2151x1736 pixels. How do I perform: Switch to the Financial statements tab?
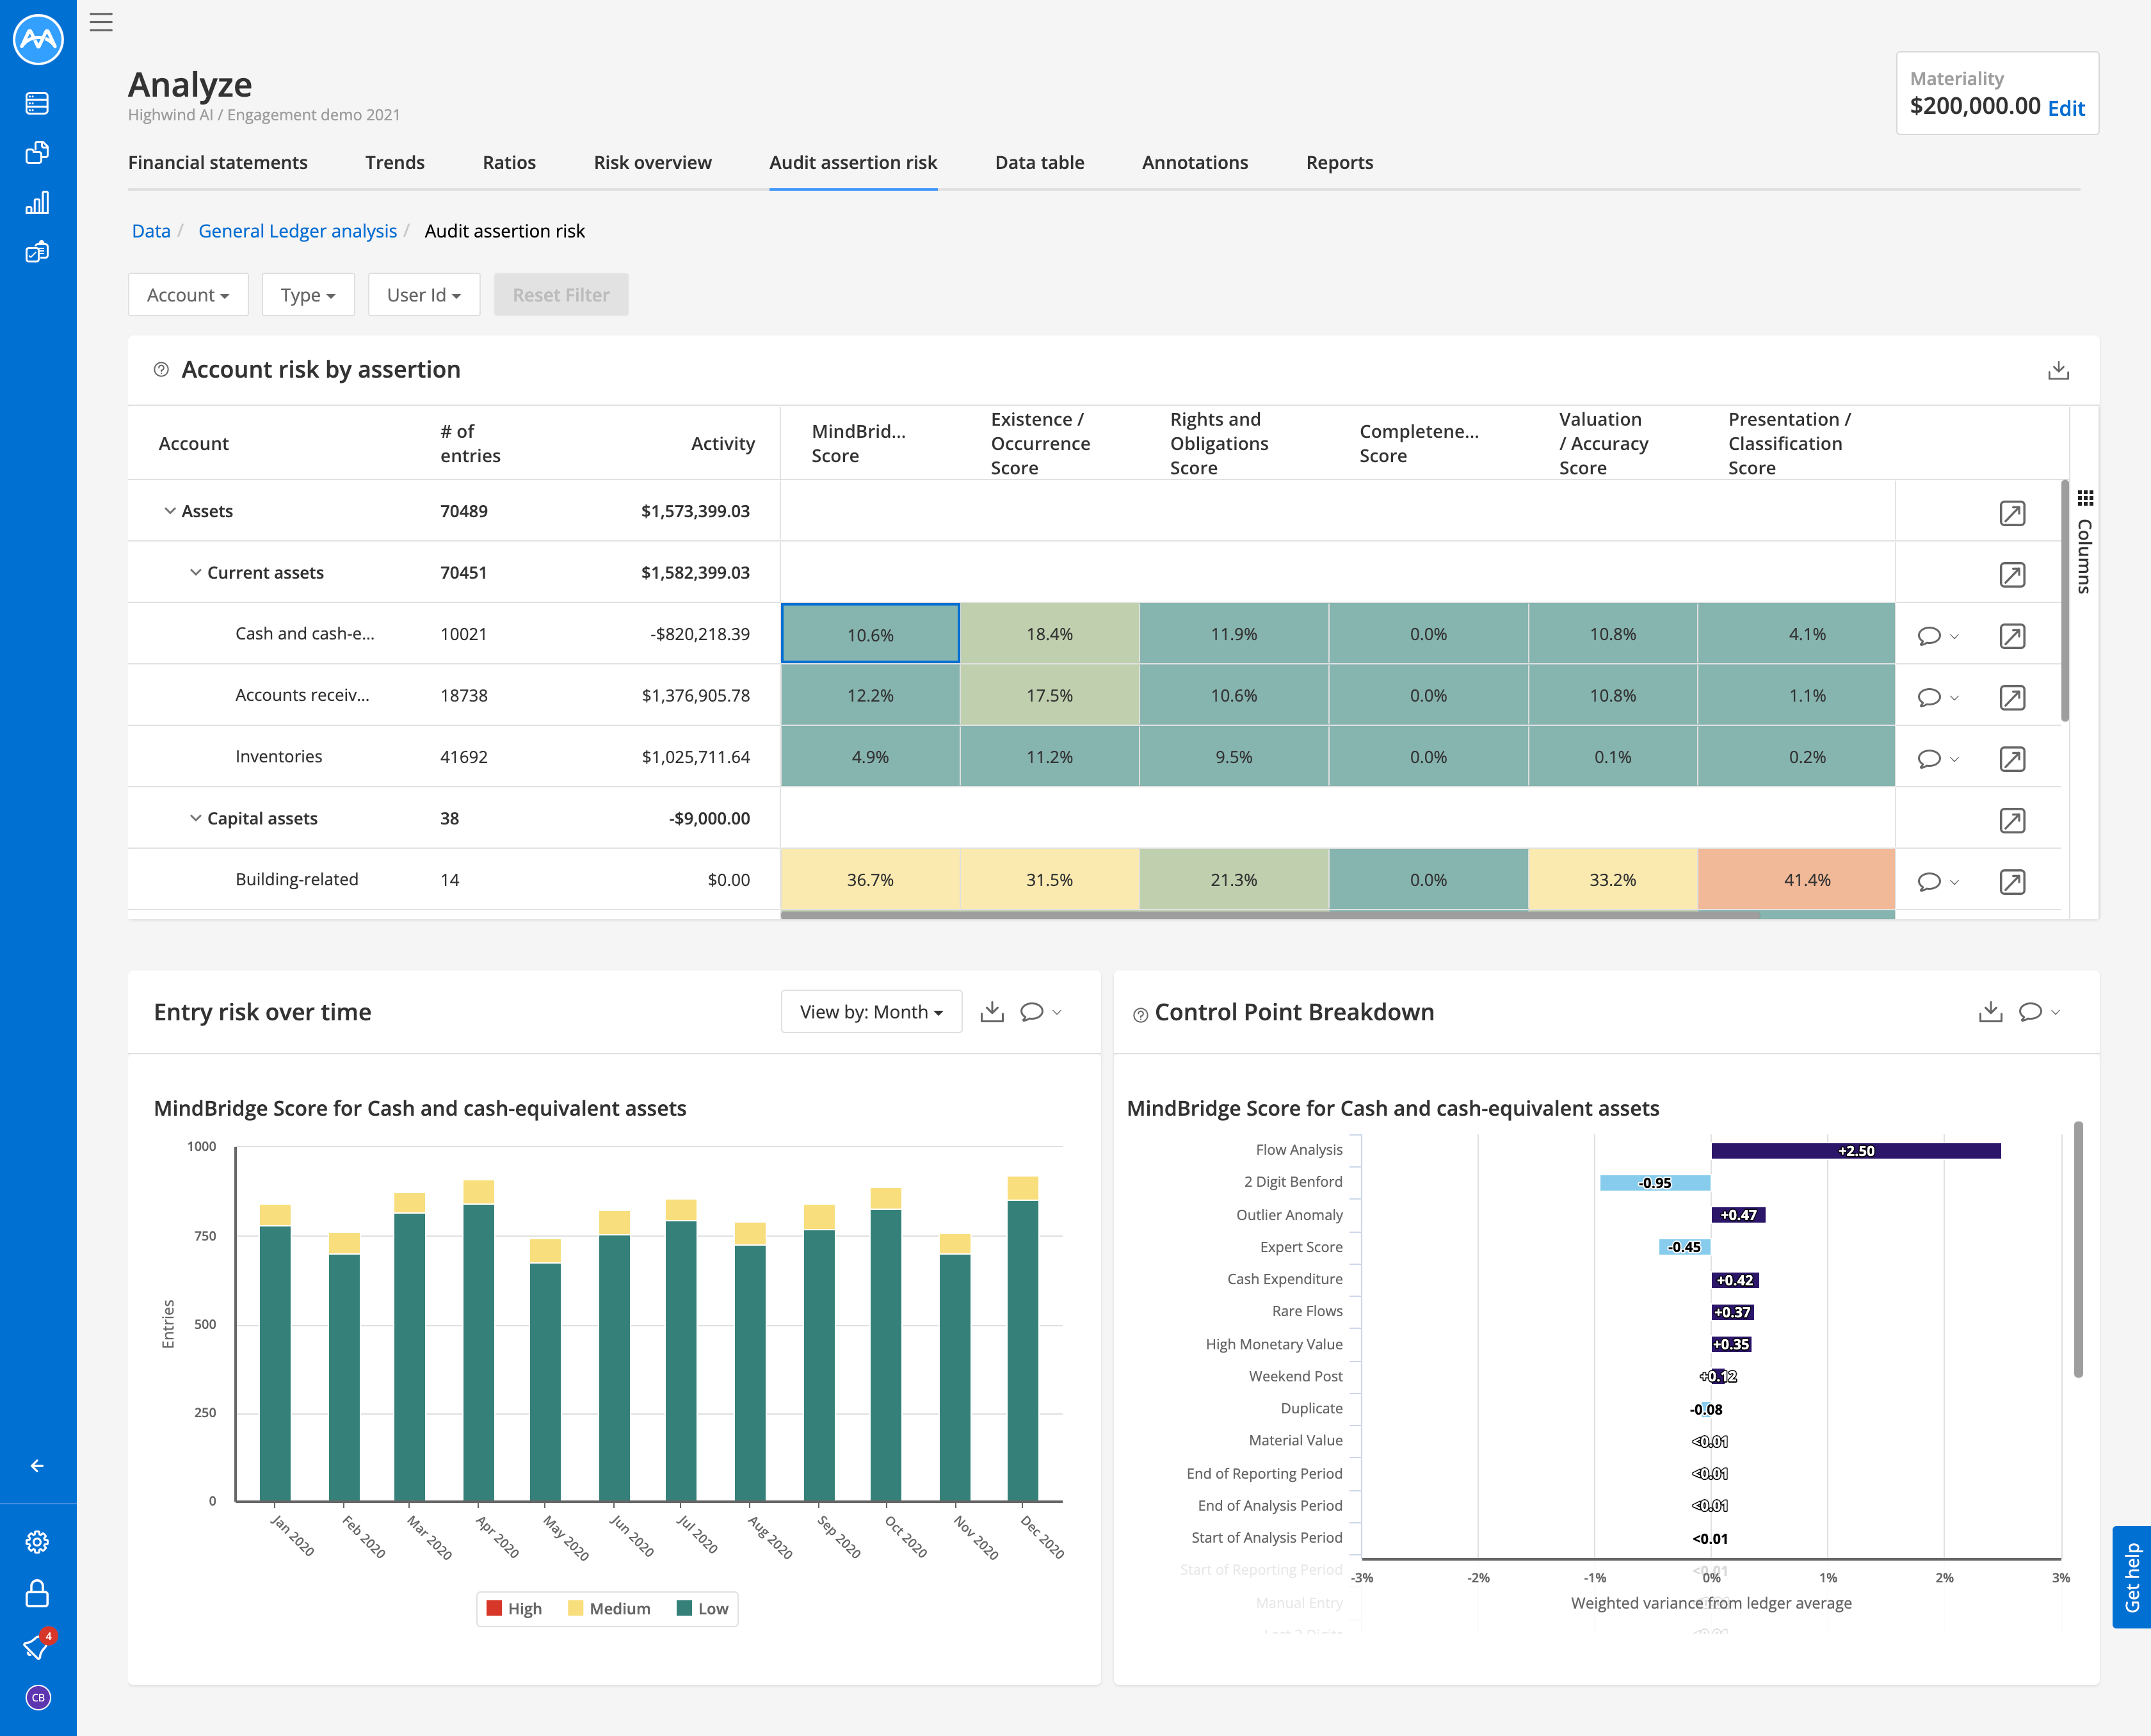[218, 162]
